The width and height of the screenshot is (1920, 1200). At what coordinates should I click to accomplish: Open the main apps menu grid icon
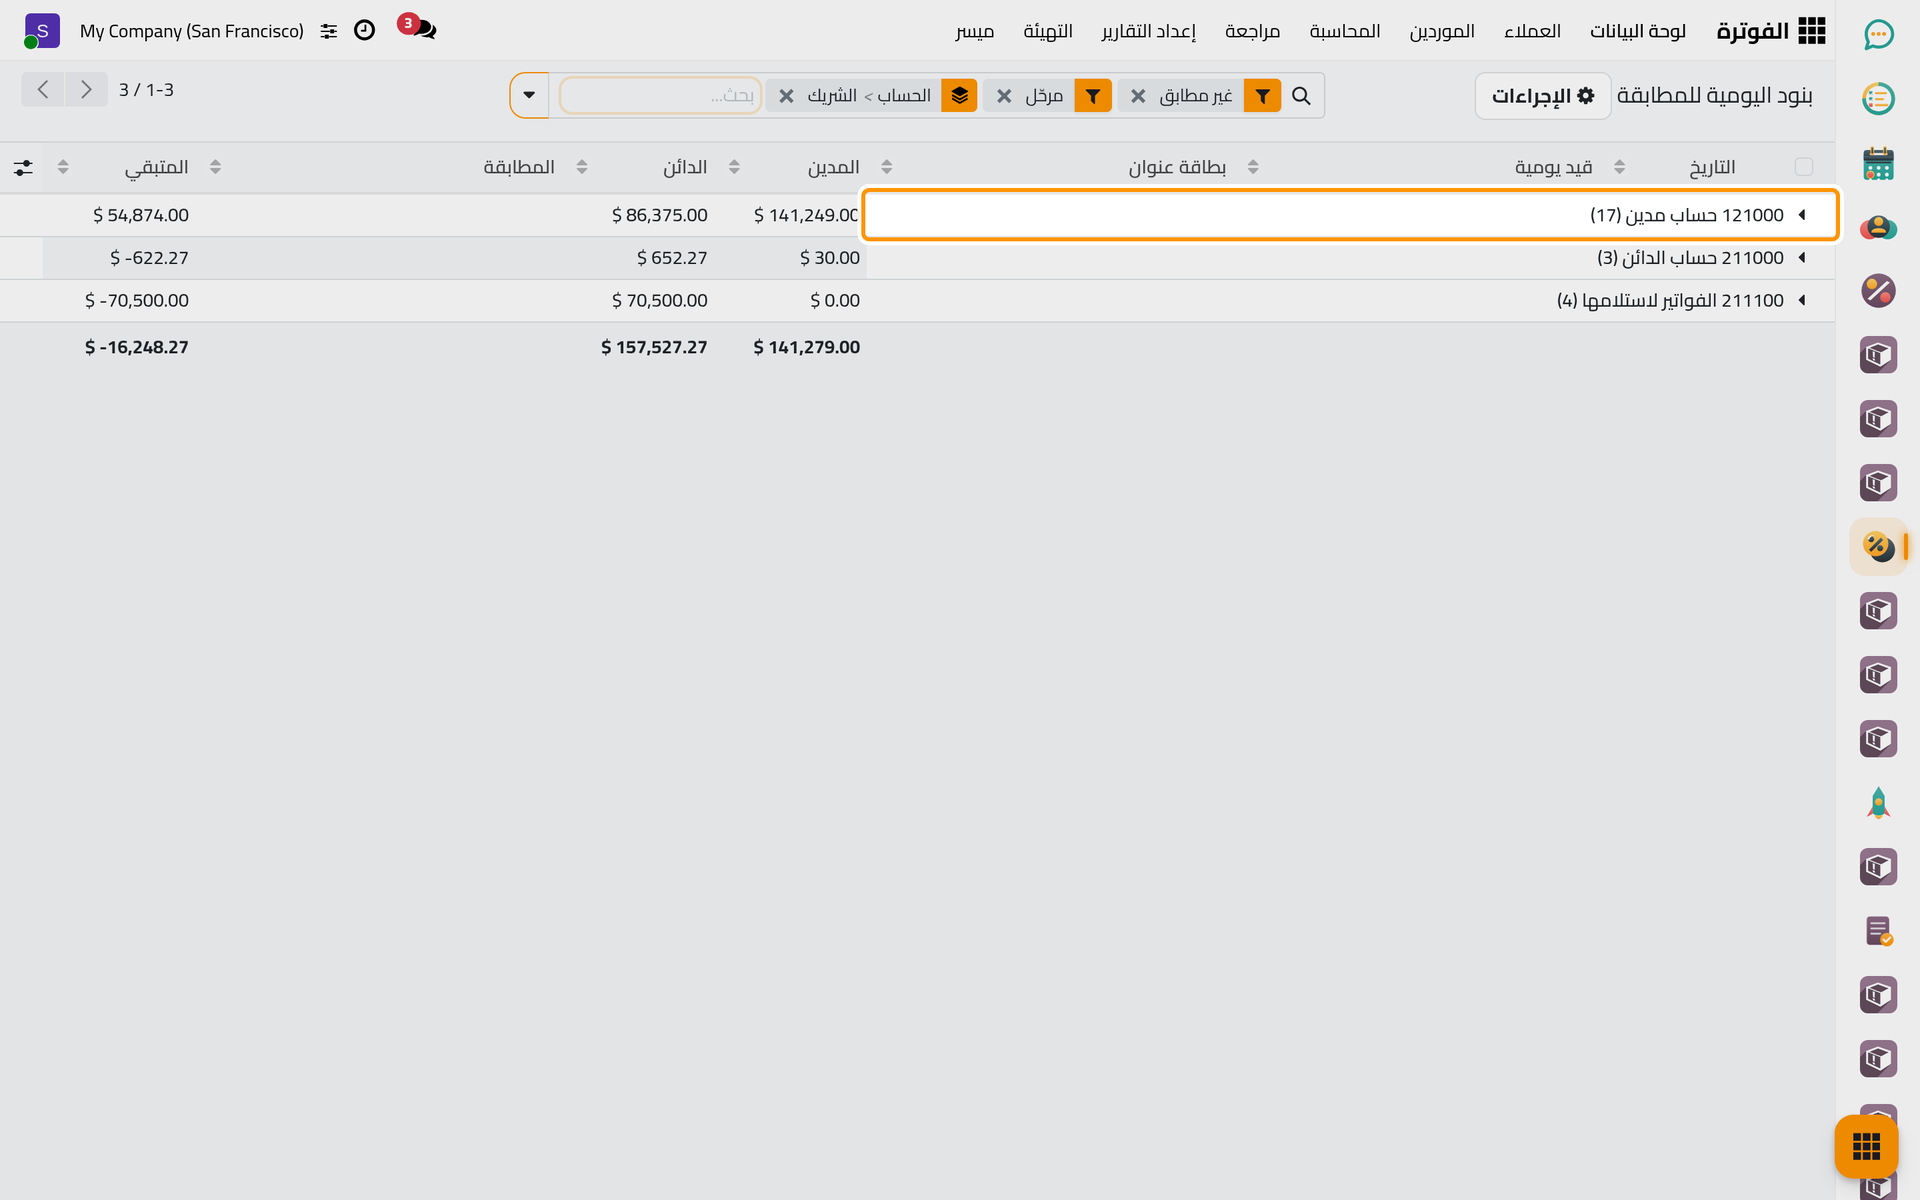pyautogui.click(x=1811, y=31)
